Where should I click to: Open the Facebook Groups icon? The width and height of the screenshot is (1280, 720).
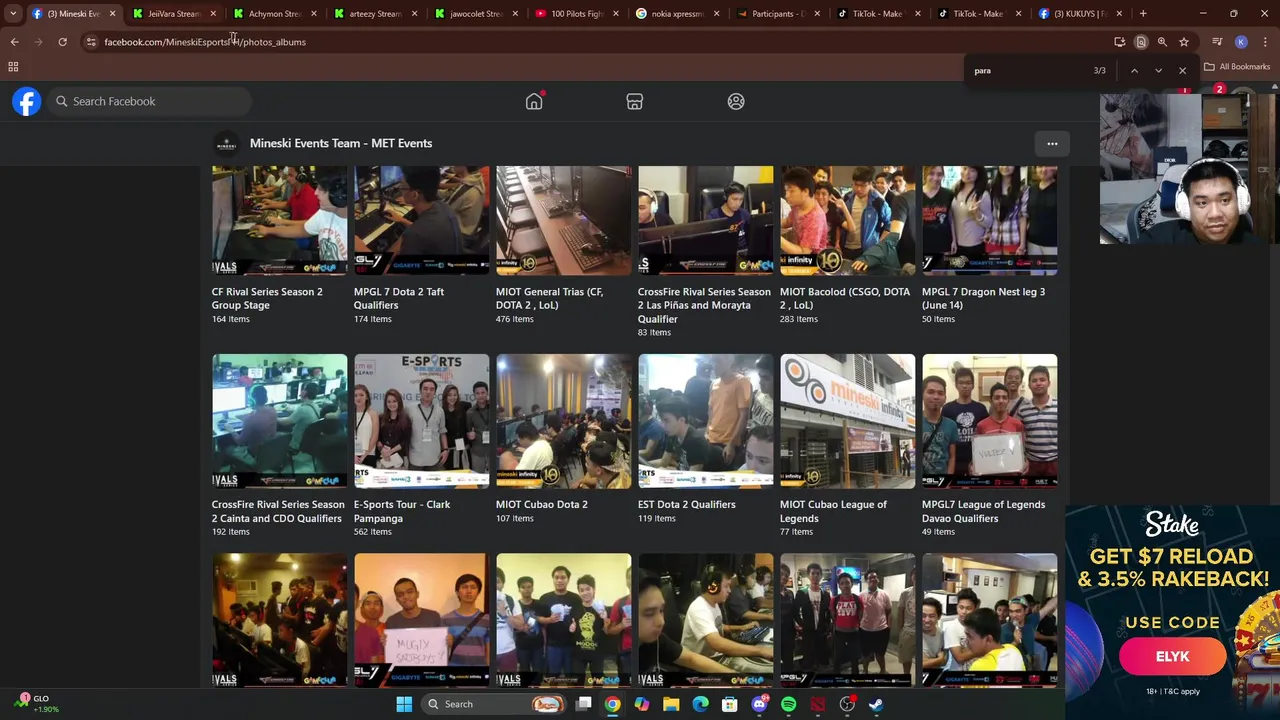pyautogui.click(x=736, y=101)
